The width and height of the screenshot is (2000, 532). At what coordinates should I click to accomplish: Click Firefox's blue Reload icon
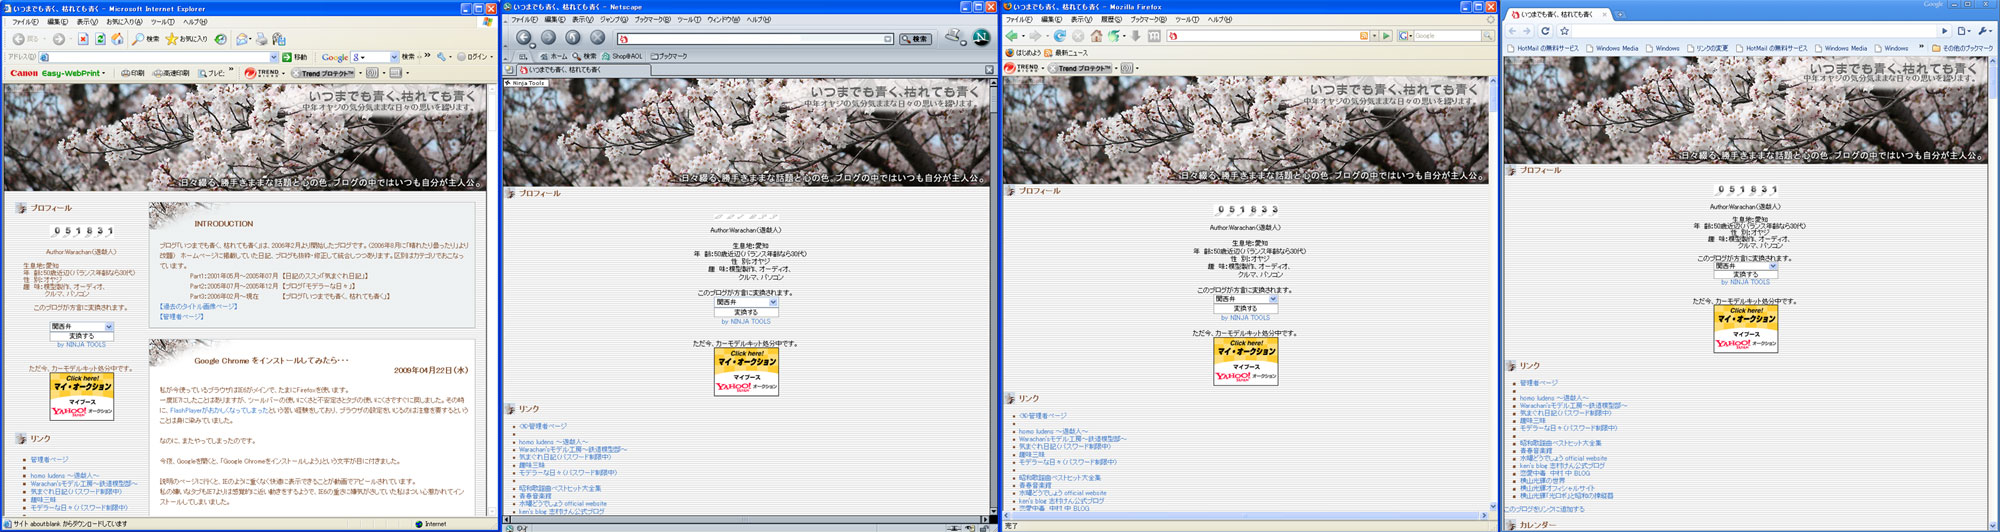point(1059,36)
